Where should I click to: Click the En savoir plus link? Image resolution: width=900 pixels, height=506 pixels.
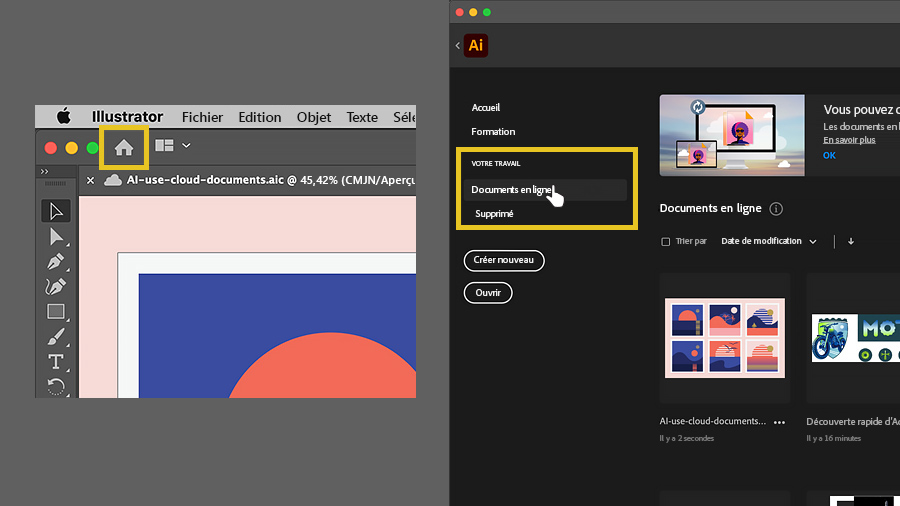849,140
